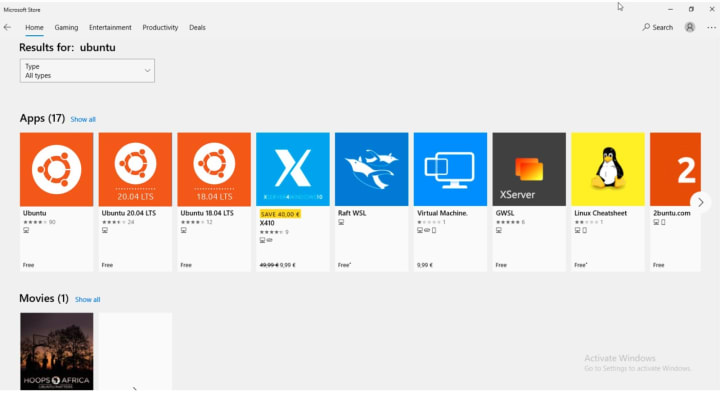Open the Hoops Africa movie thumbnail

(x=56, y=351)
